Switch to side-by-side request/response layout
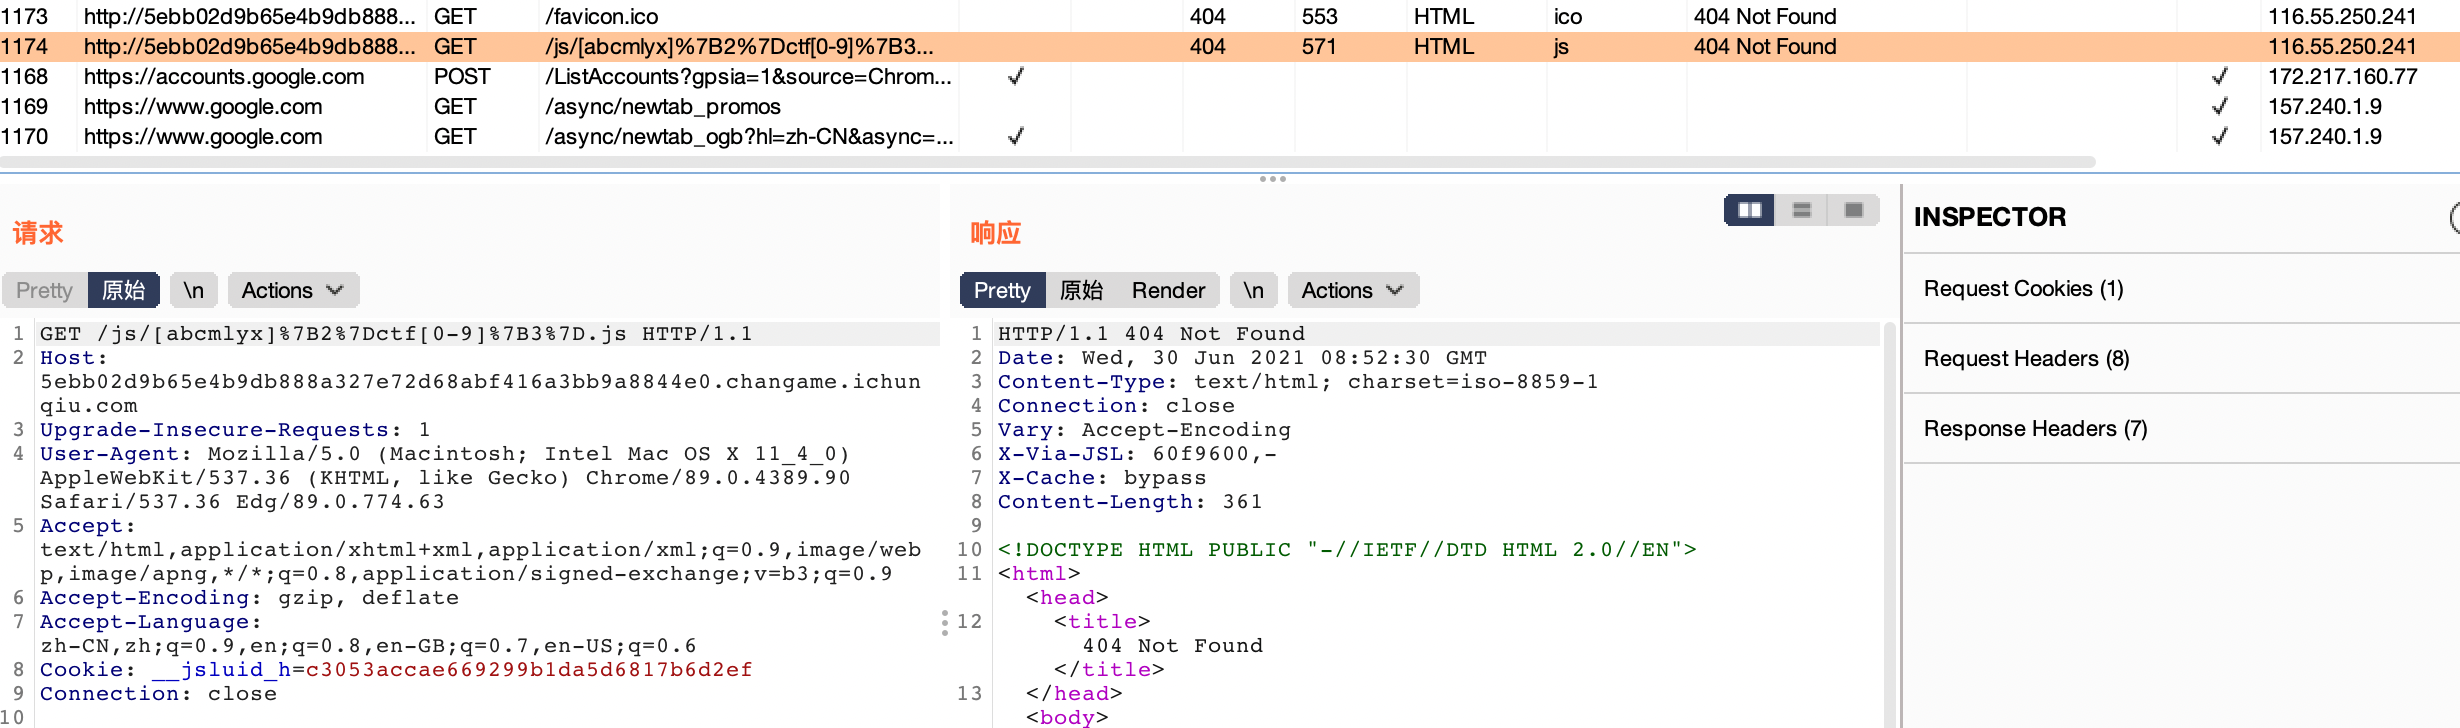This screenshot has height=728, width=2460. 1749,210
